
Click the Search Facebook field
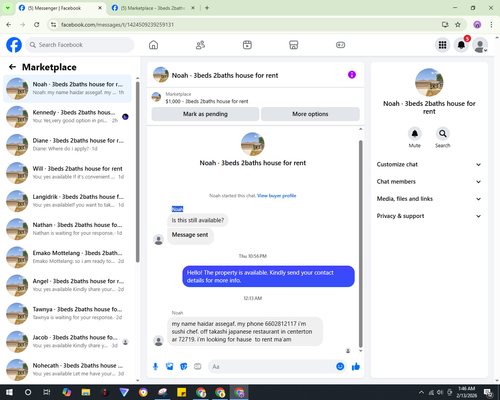coord(80,45)
